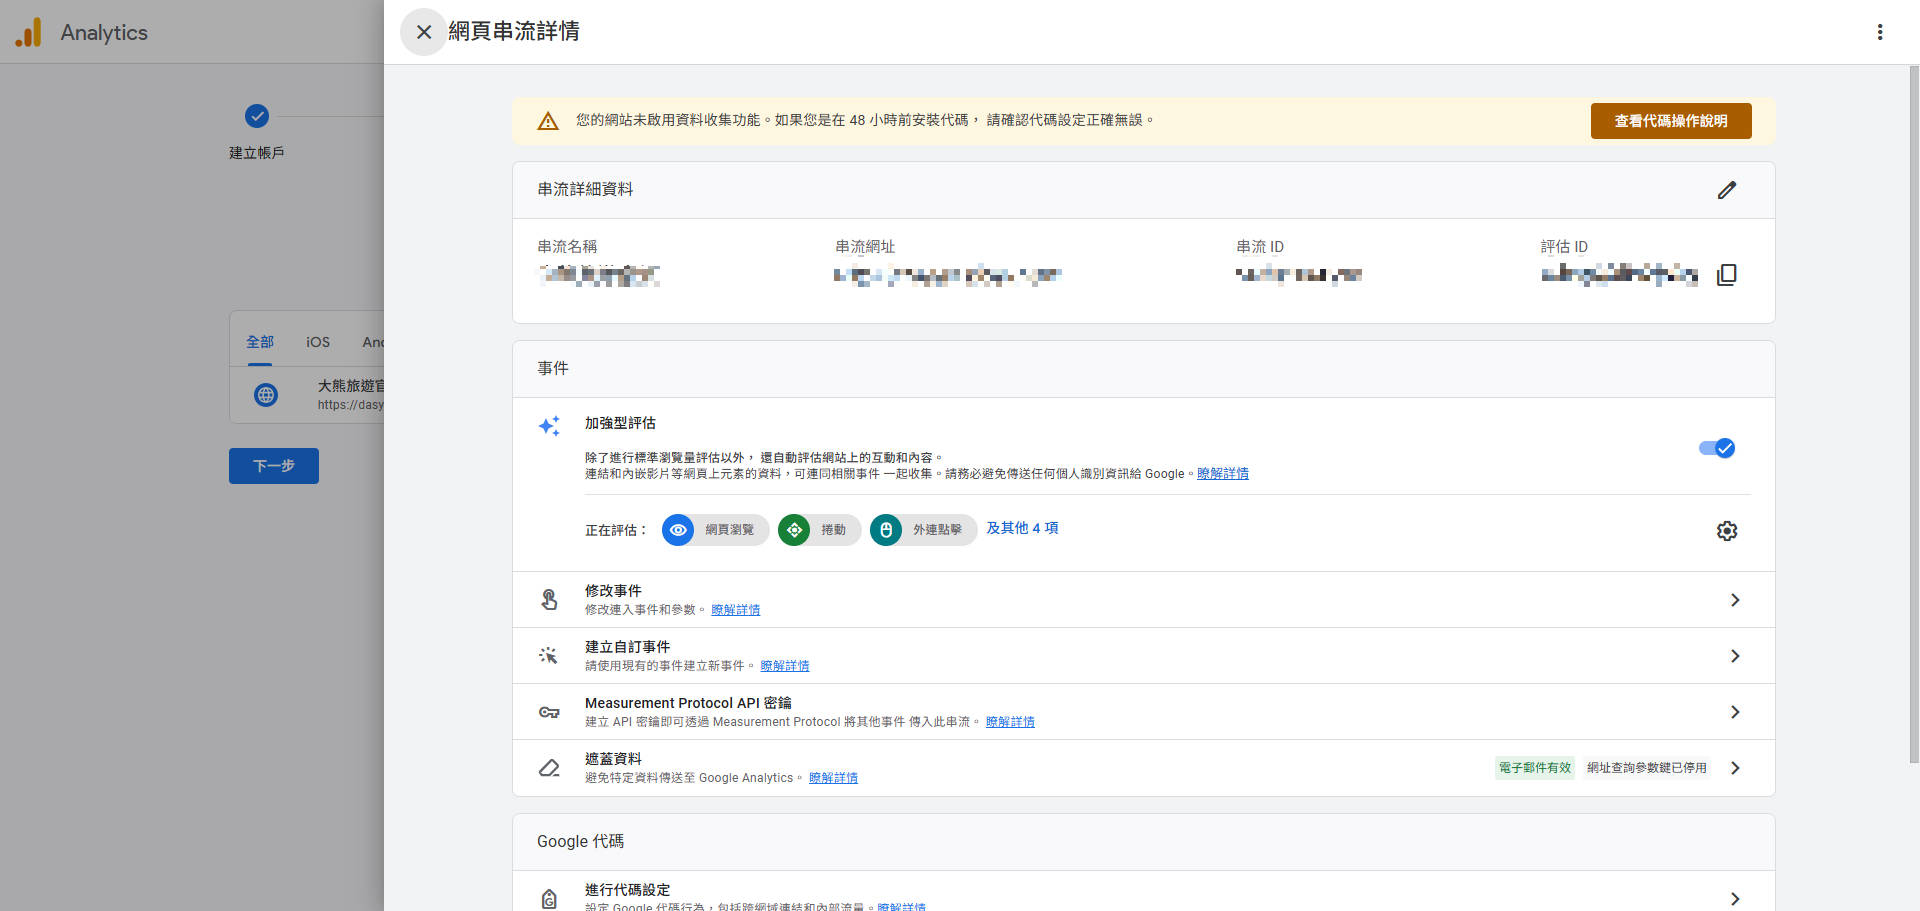Switch to the iOS tab
Screen dimensions: 1920x911
tap(317, 341)
